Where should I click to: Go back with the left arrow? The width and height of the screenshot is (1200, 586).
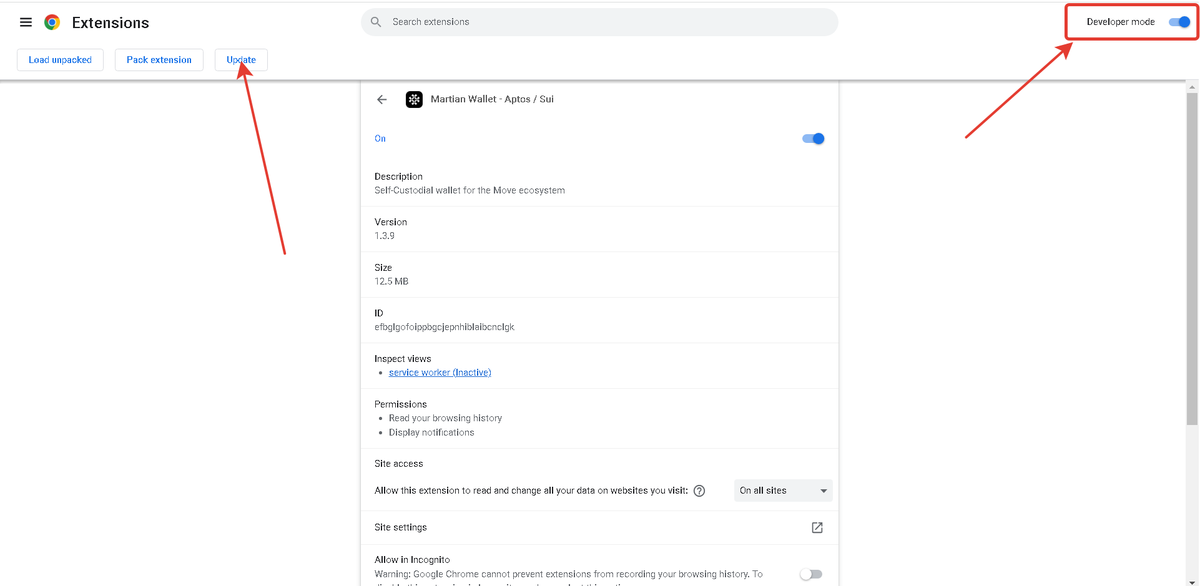pos(382,99)
